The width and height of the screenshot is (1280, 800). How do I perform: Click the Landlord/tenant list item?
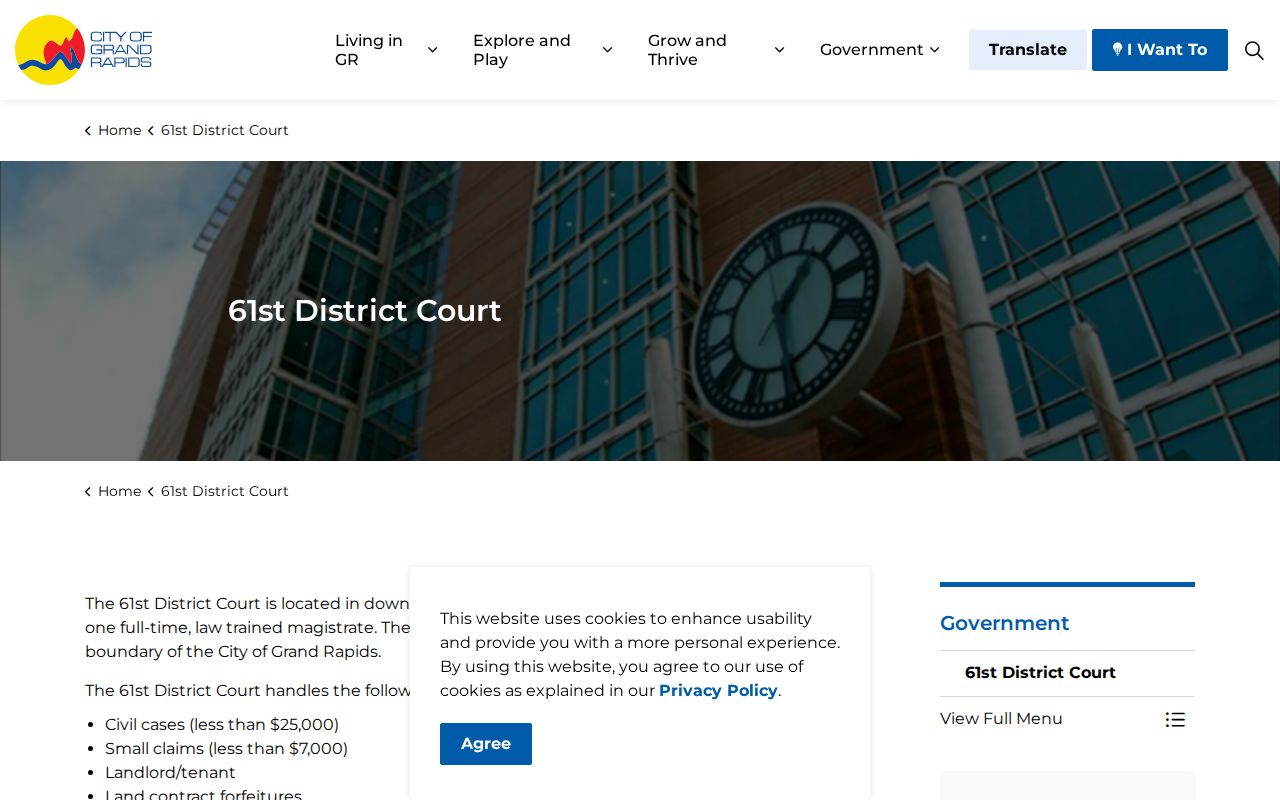pyautogui.click(x=170, y=772)
